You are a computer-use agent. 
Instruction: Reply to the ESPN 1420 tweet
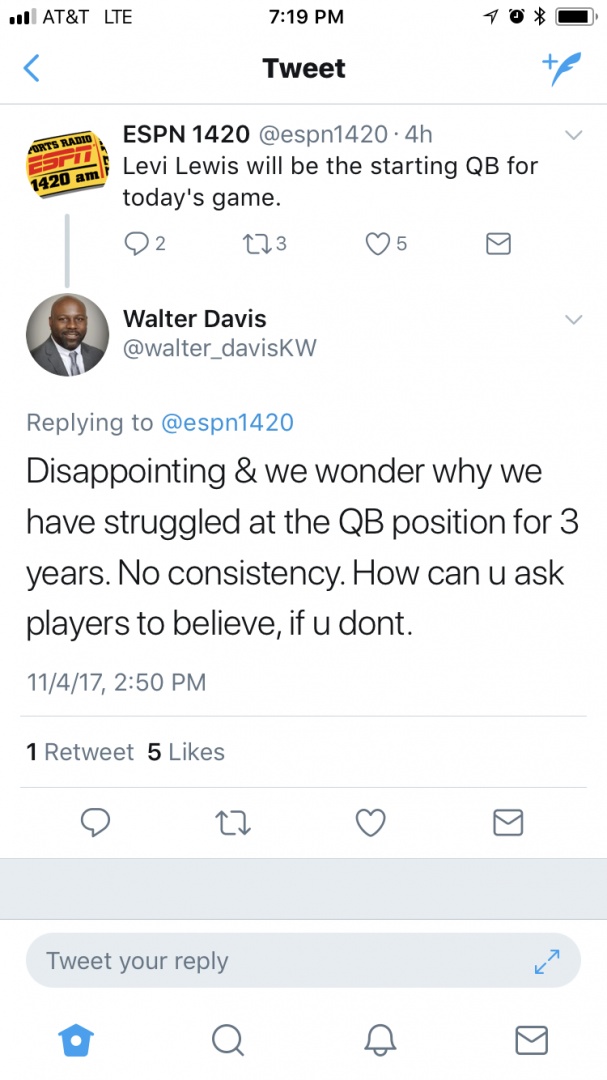[145, 243]
